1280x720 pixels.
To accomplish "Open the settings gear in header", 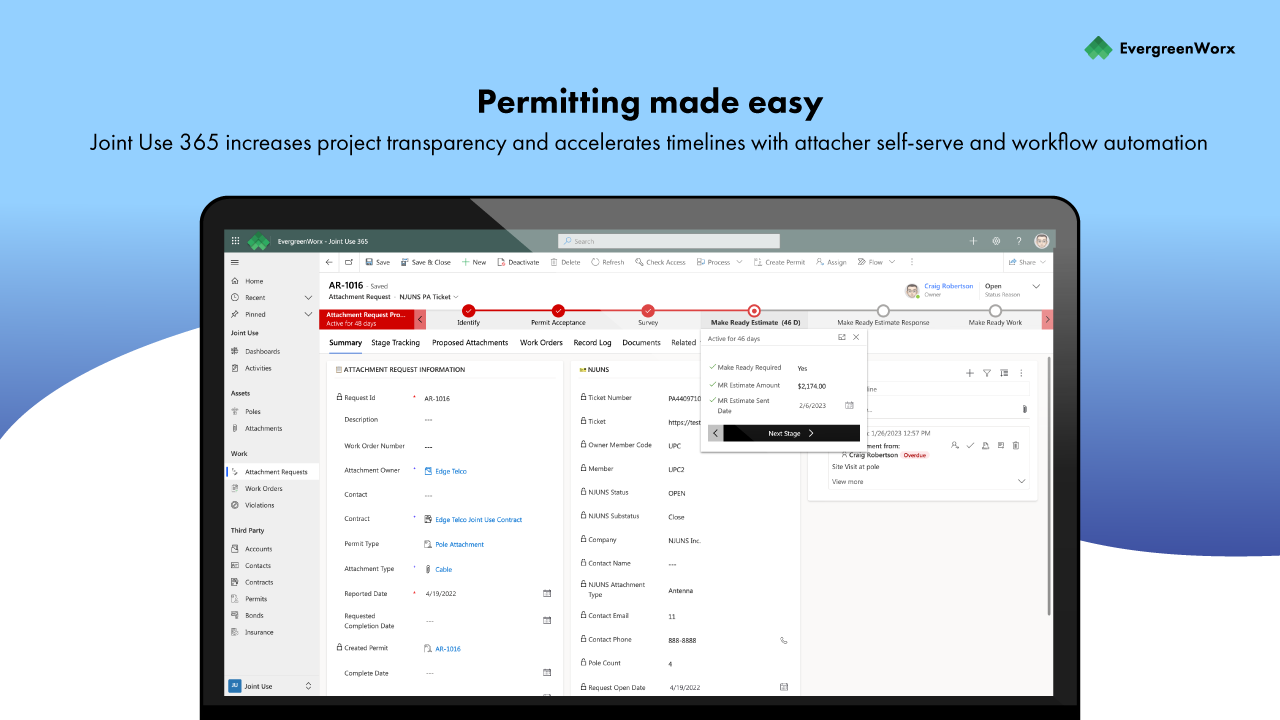I will tap(996, 241).
